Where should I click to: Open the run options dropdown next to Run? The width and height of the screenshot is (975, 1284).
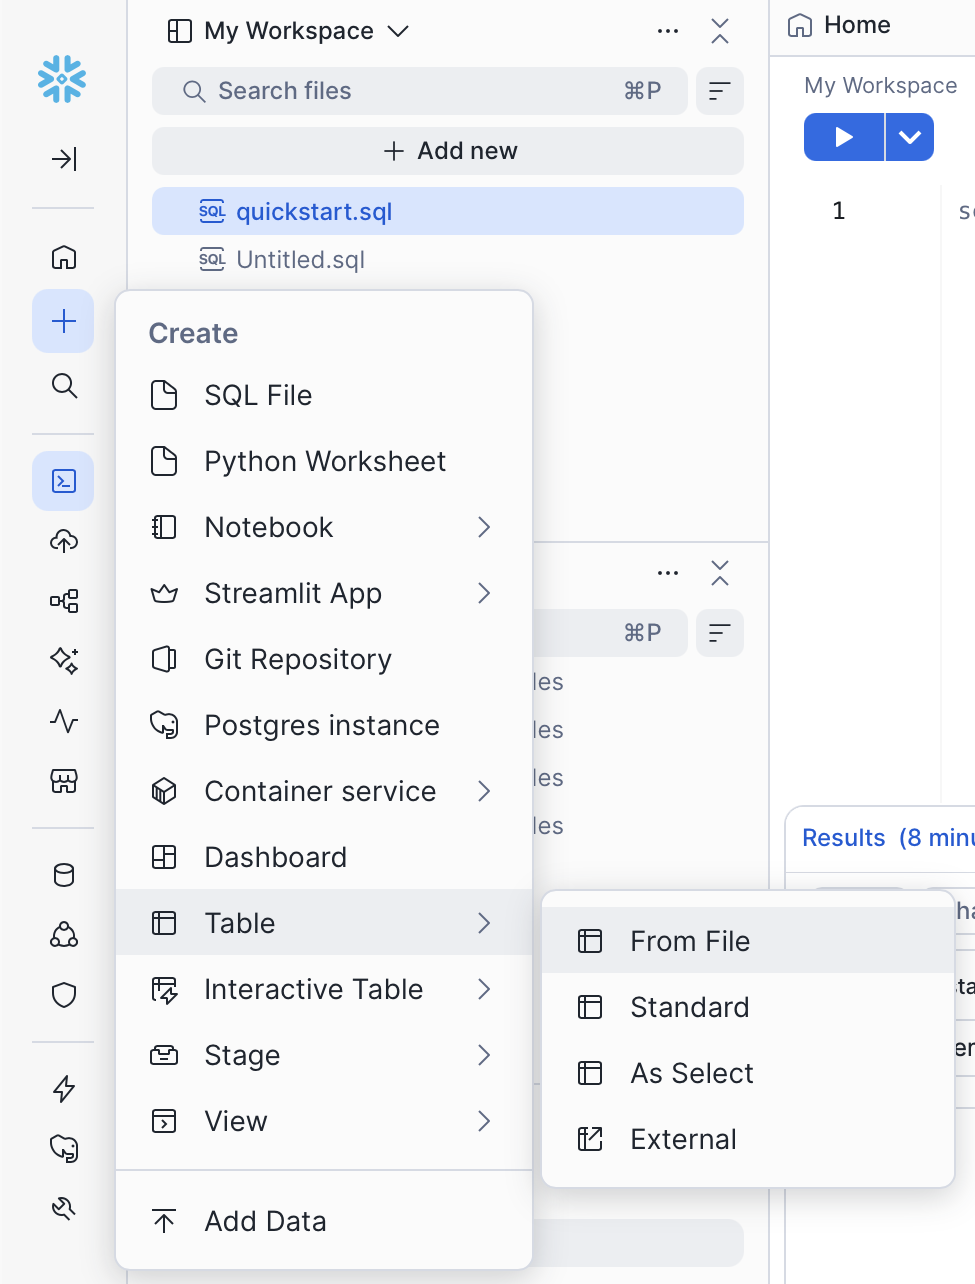click(x=909, y=137)
